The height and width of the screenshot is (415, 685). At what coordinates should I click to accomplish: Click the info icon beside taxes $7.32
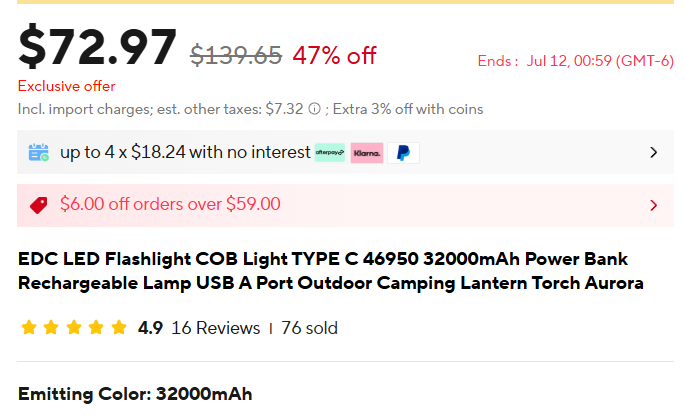click(x=315, y=109)
